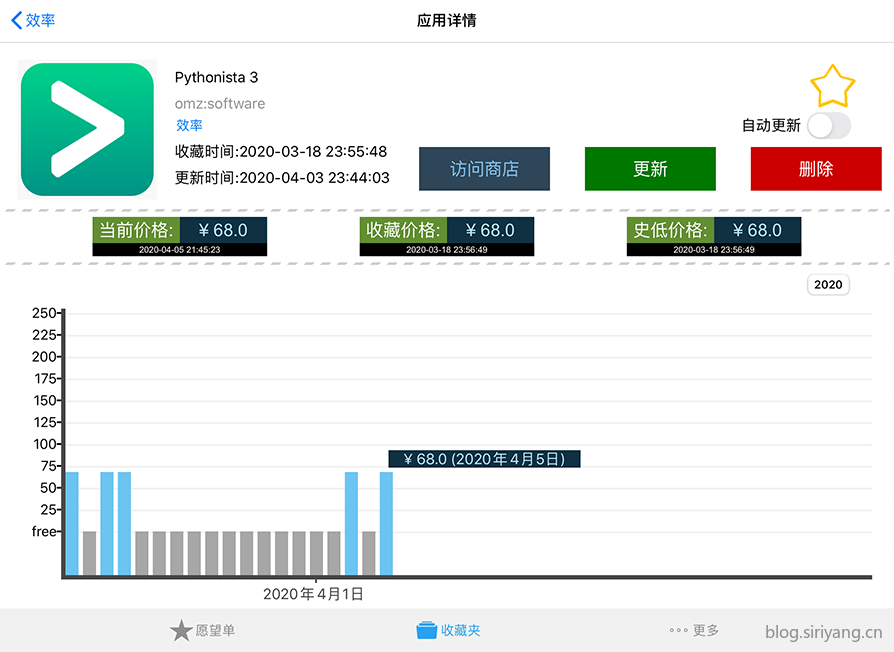
Task: Select the last blue bar in chart
Action: click(x=386, y=523)
